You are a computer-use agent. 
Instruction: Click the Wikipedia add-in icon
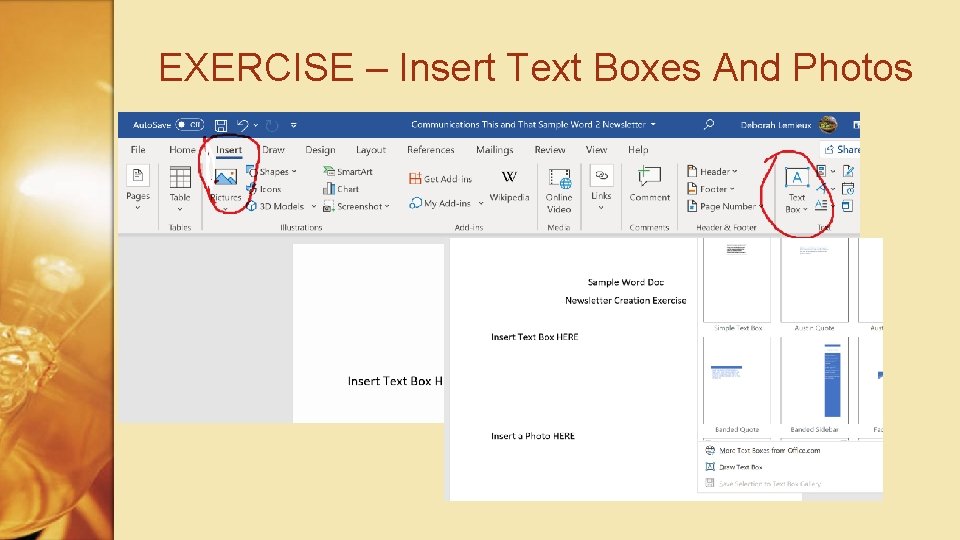pyautogui.click(x=509, y=177)
